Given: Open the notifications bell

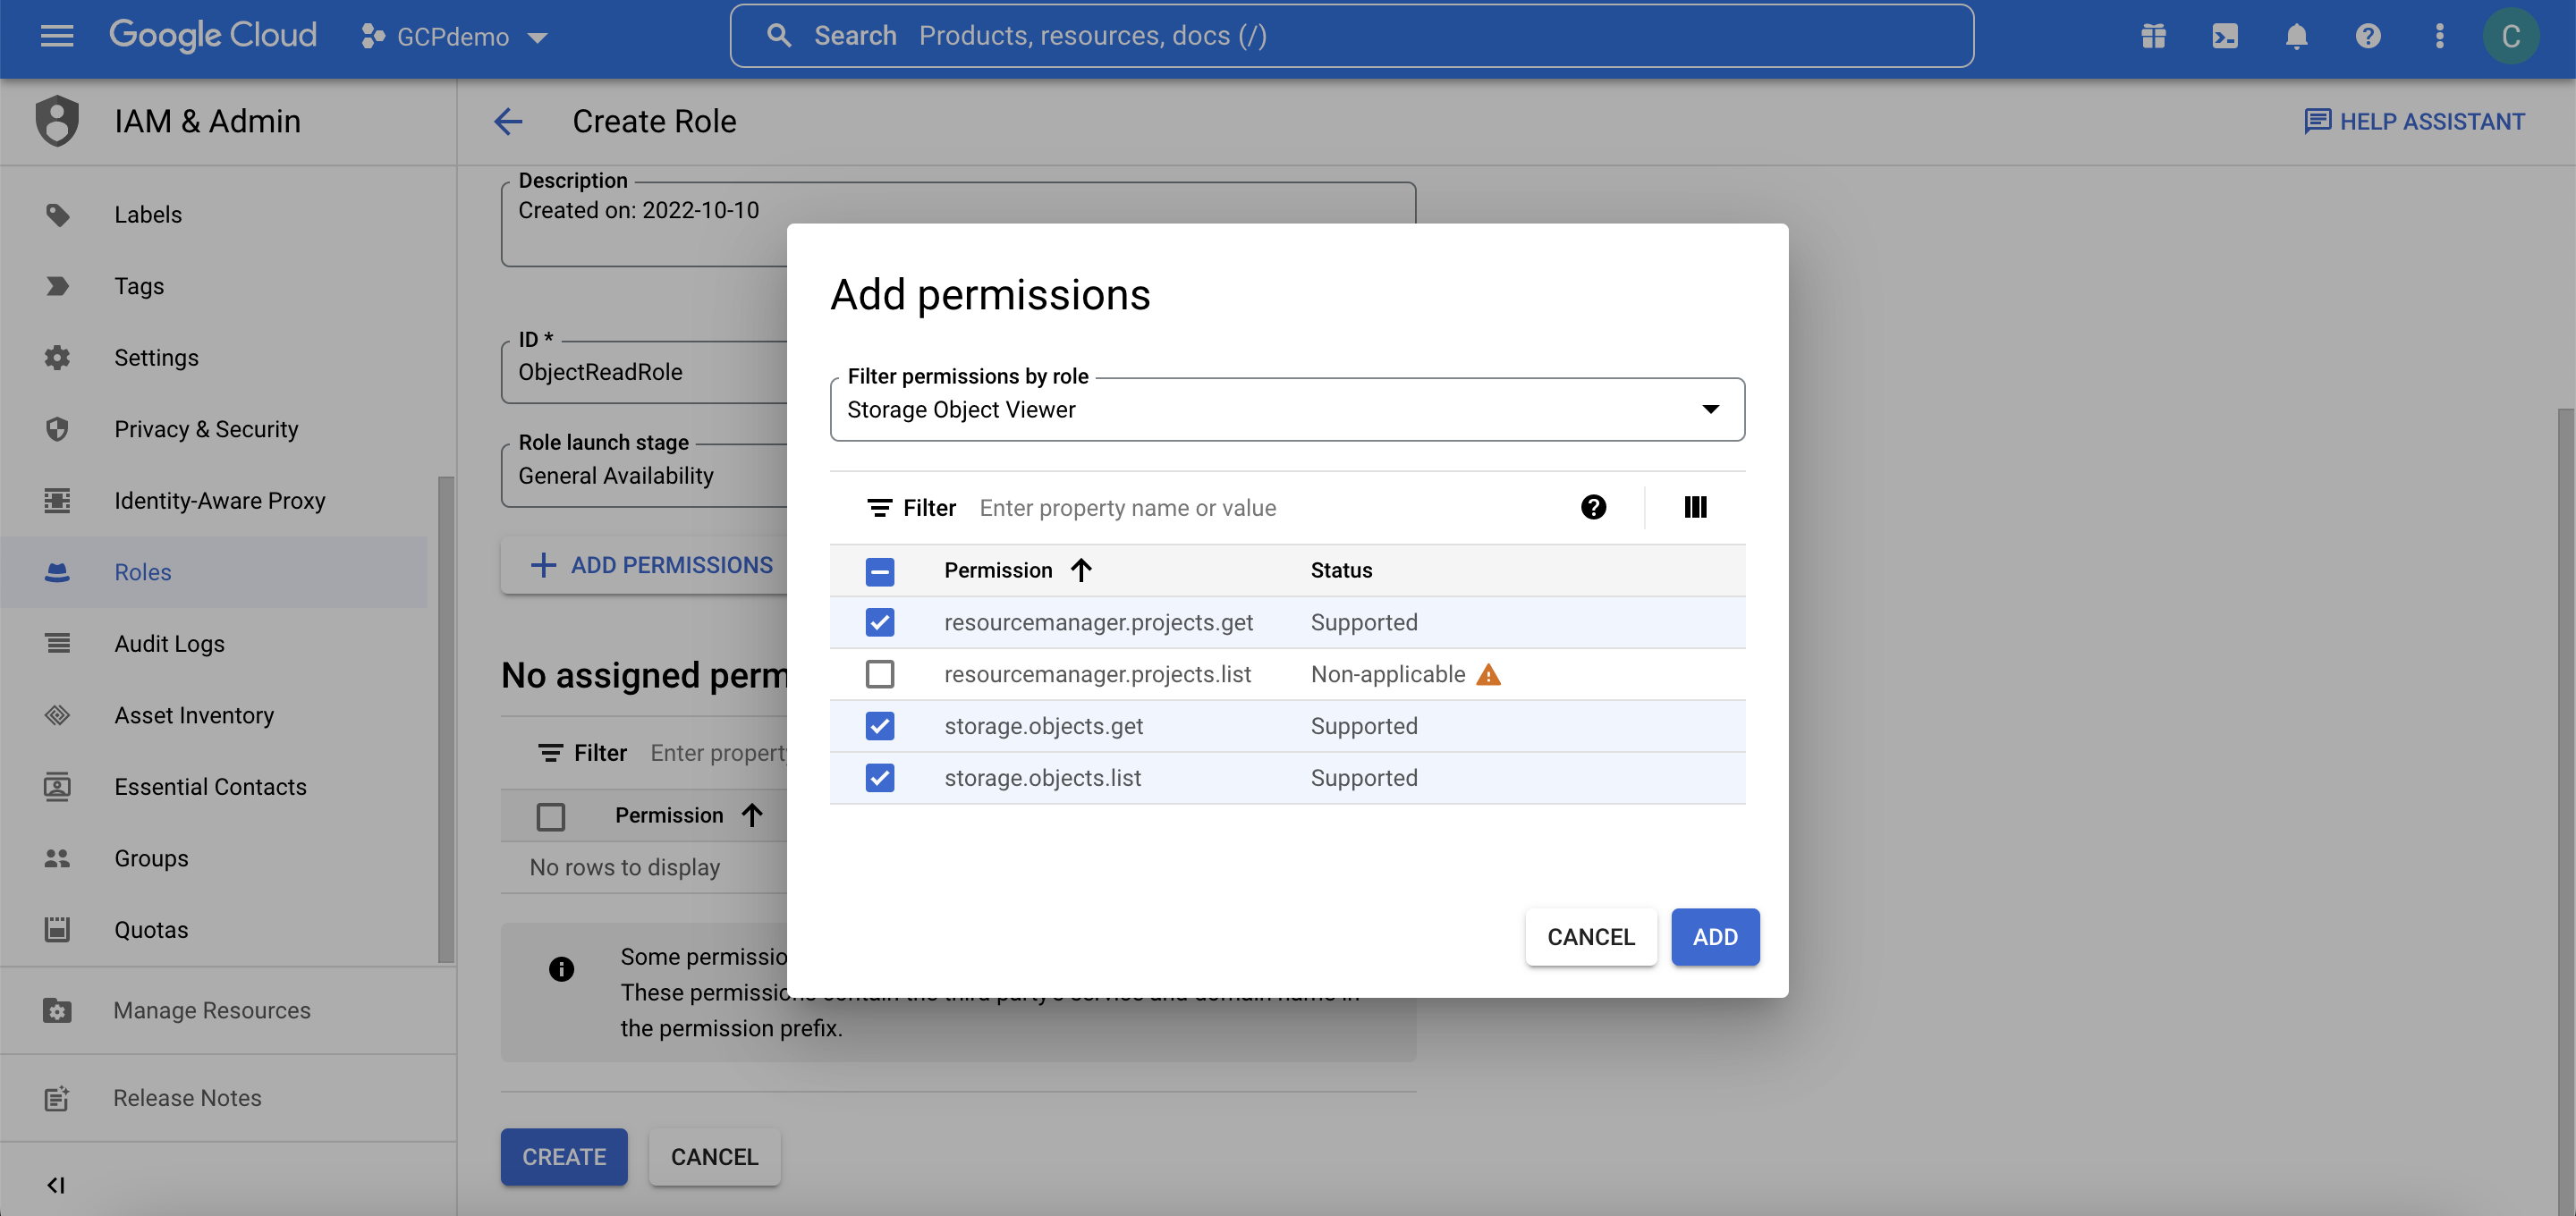Looking at the screenshot, I should pyautogui.click(x=2296, y=36).
